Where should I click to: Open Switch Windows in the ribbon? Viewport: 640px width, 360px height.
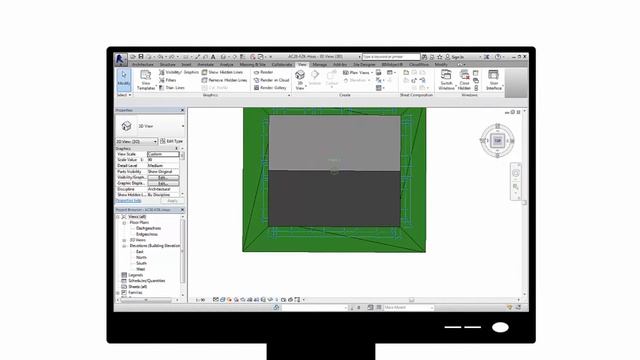coord(446,80)
